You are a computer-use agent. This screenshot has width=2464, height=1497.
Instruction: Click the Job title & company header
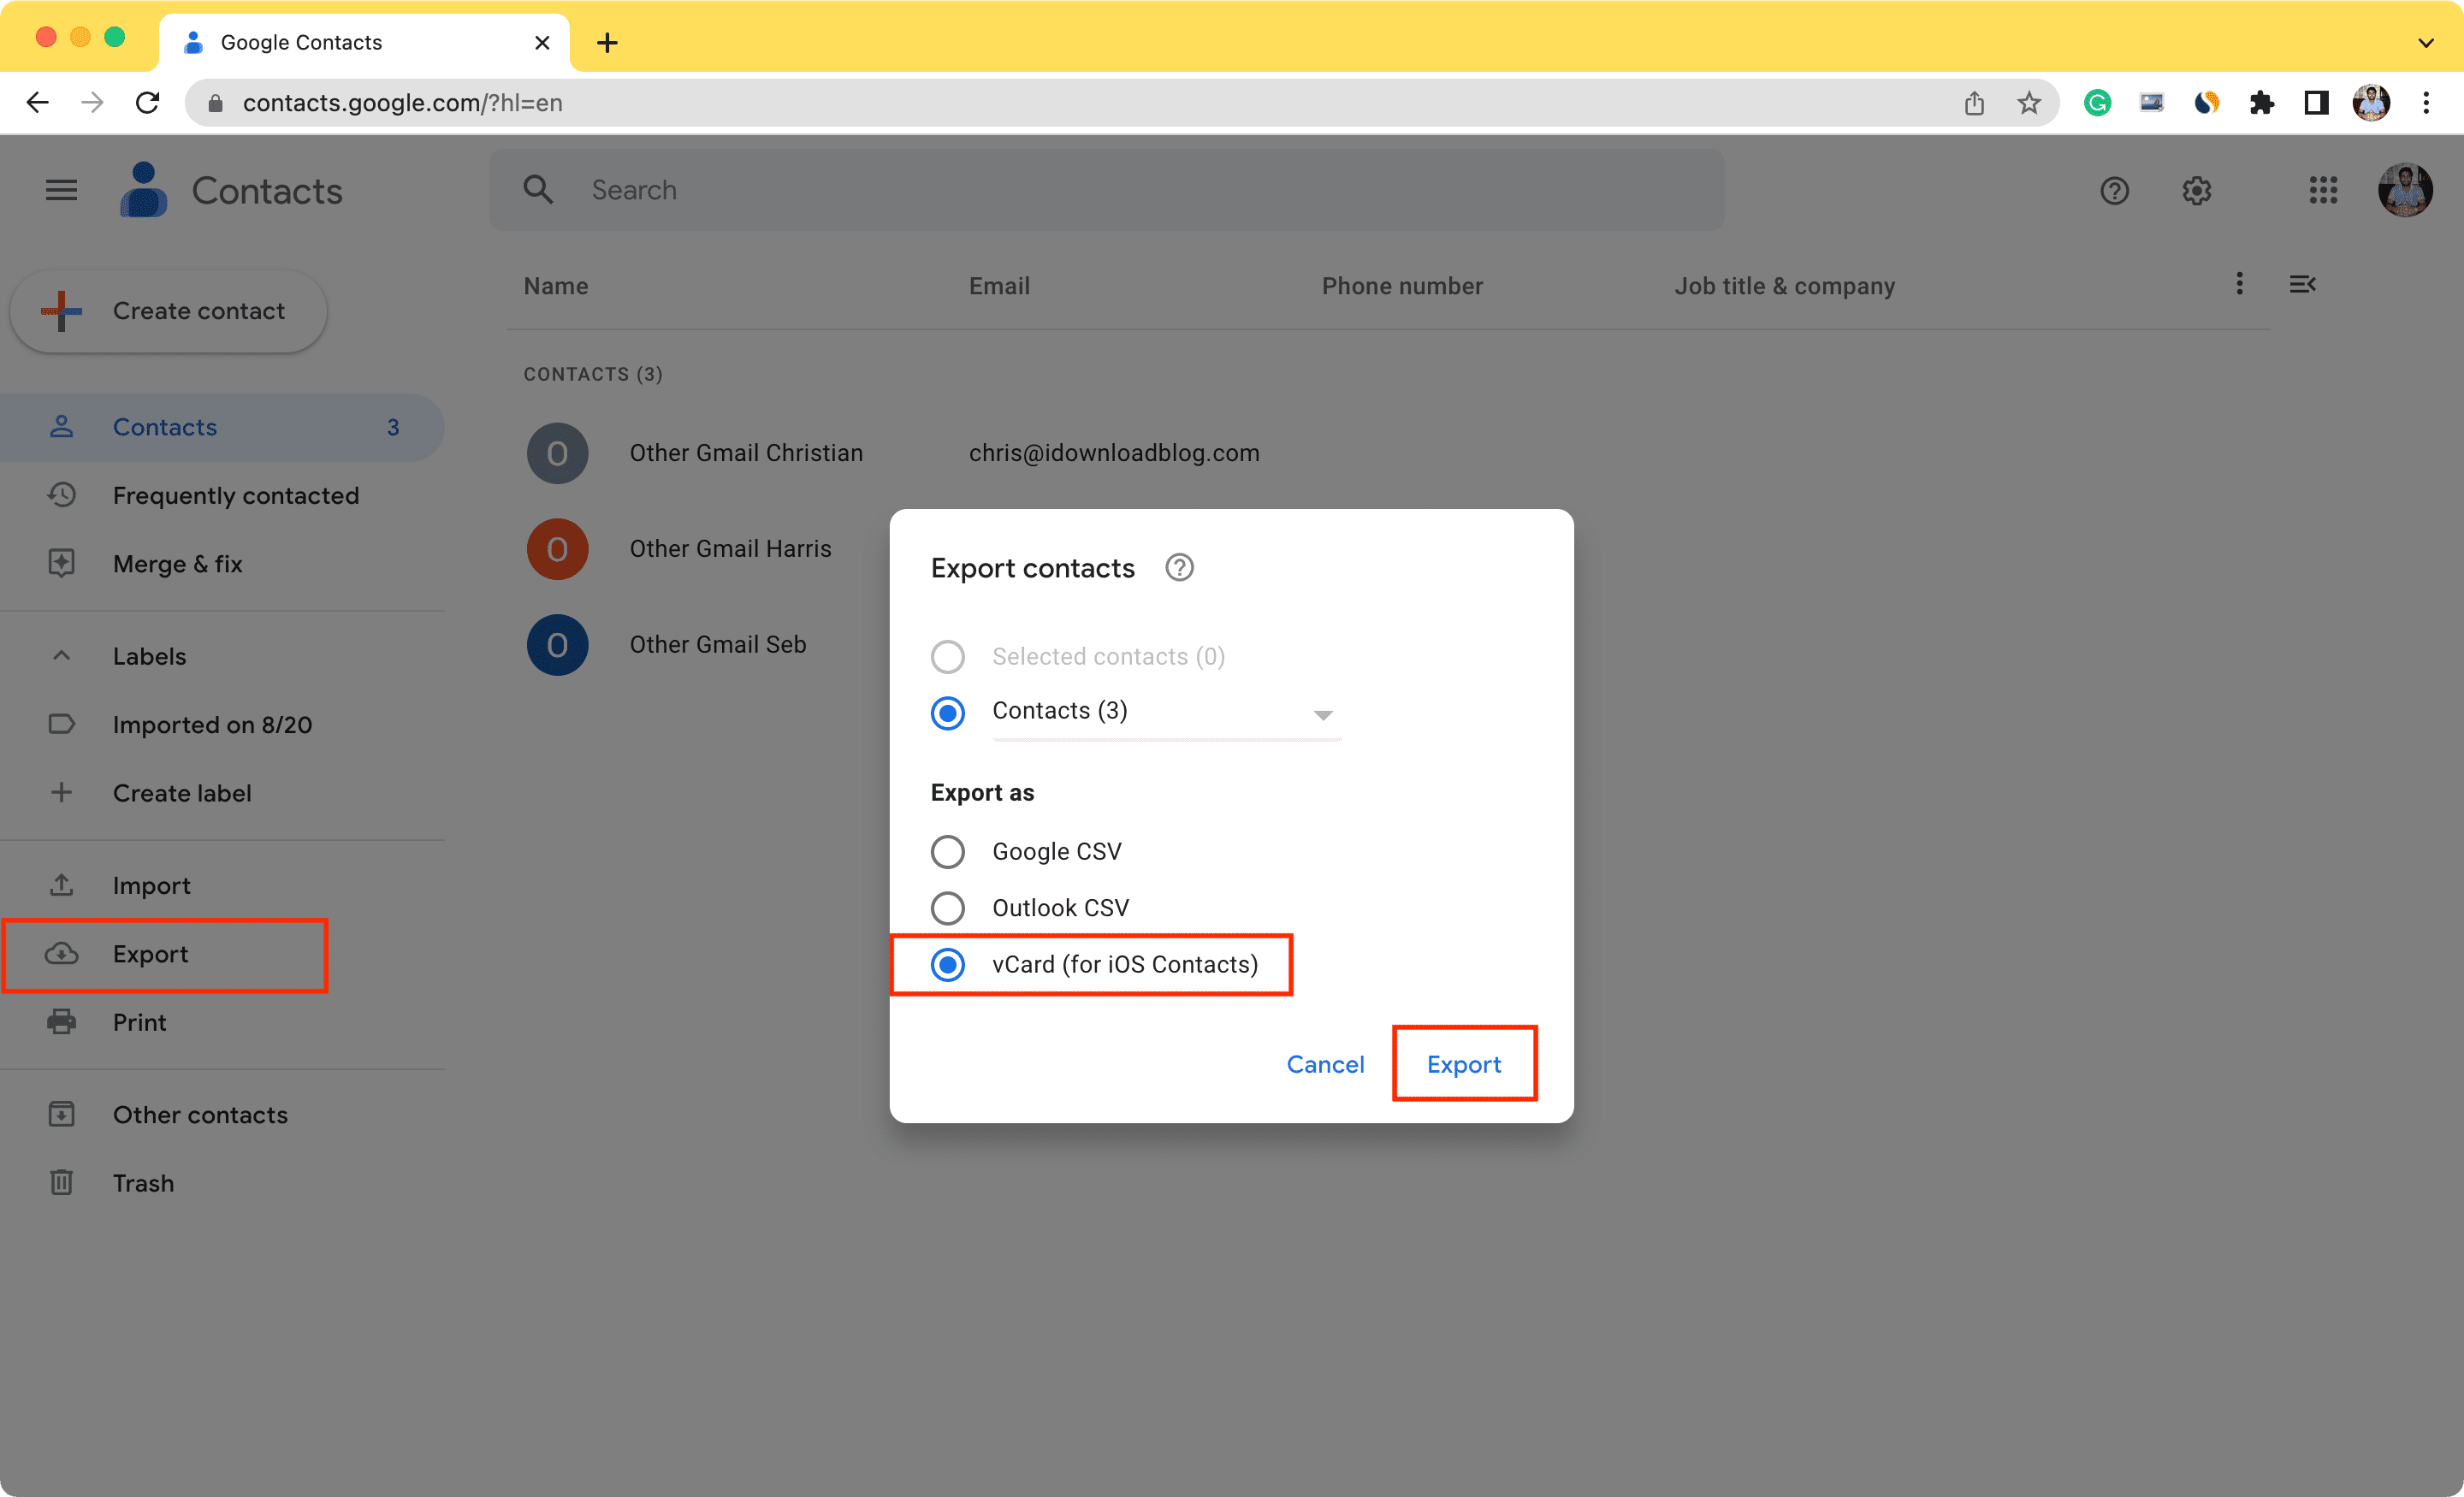(1785, 286)
